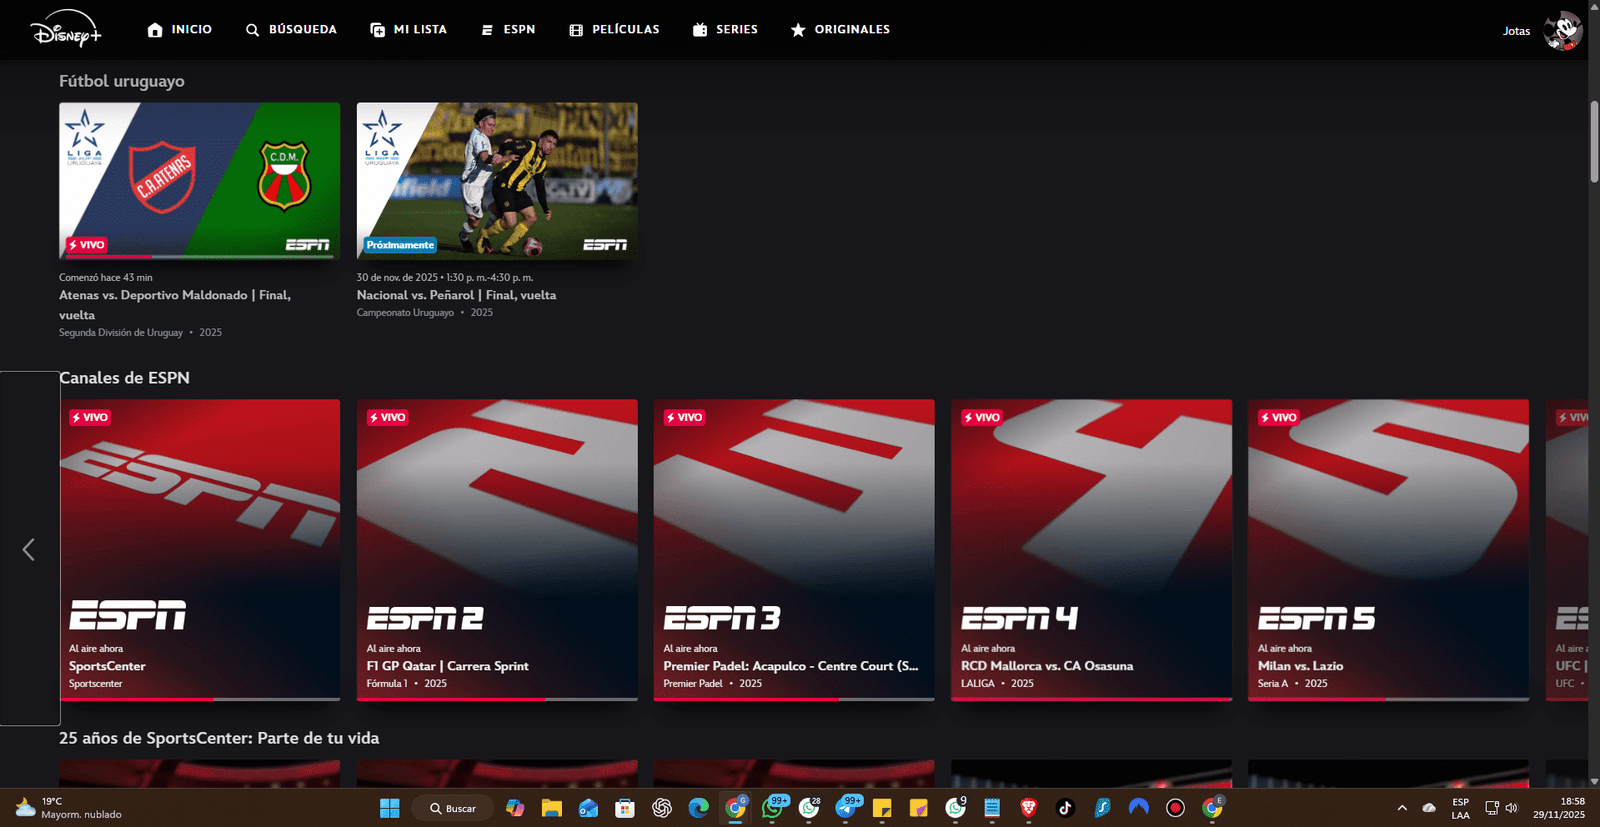Screen dimensions: 1600x827
Task: Select the ESPN navigation item
Action: click(x=508, y=30)
